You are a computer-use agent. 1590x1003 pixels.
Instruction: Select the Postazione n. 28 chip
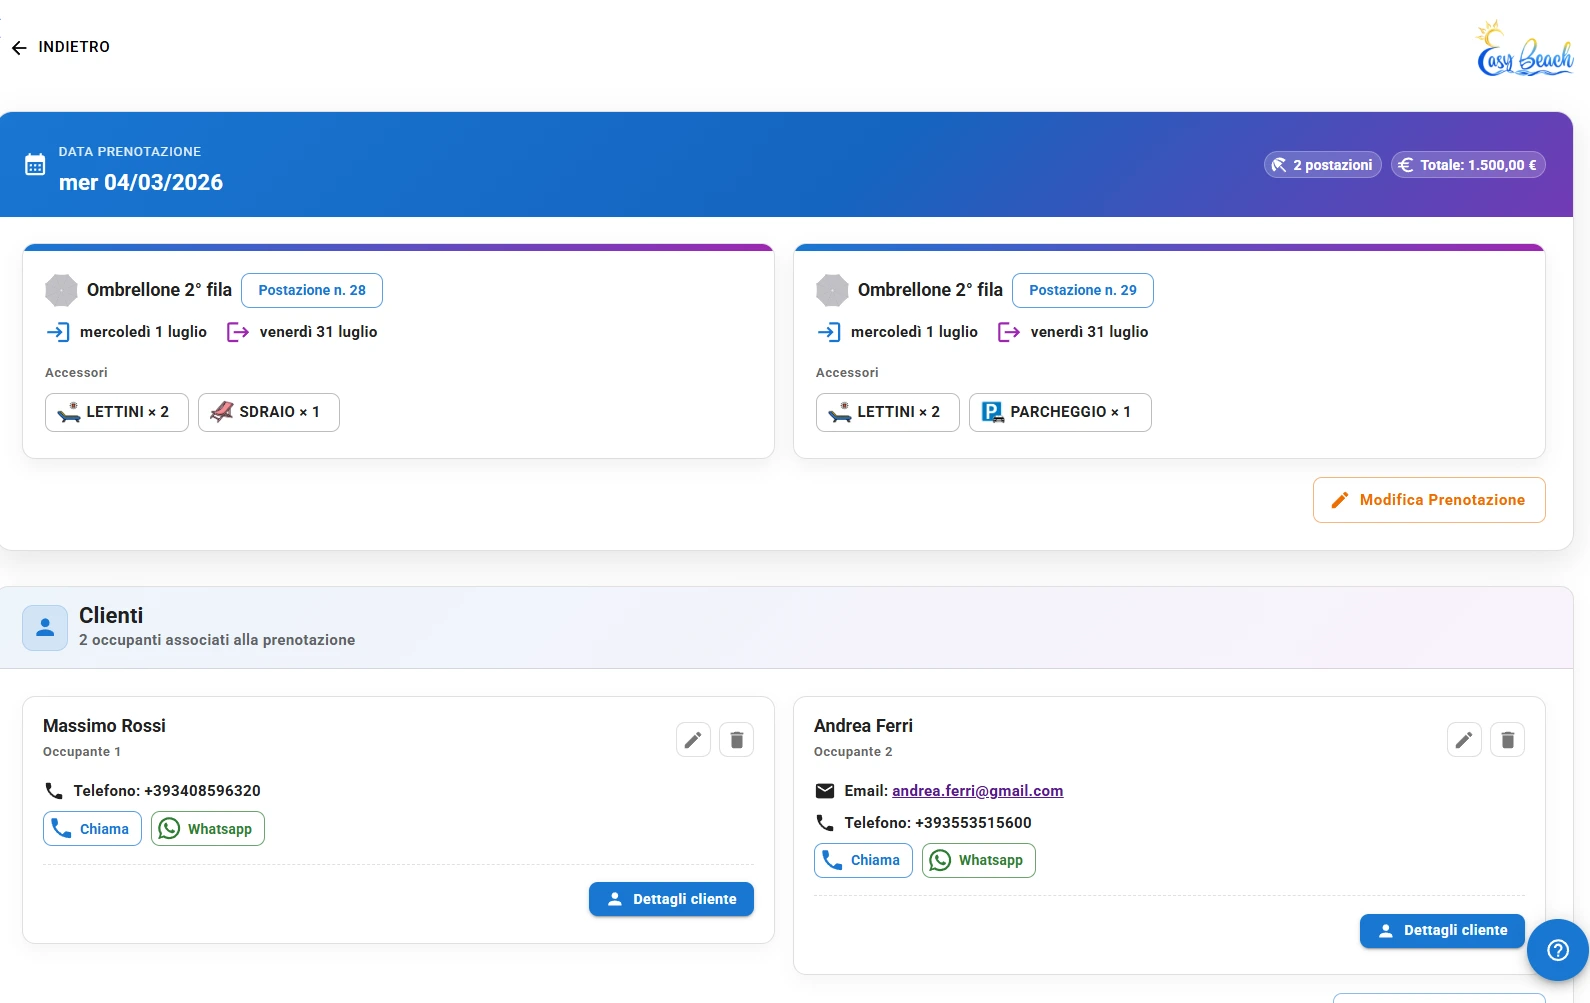click(312, 290)
